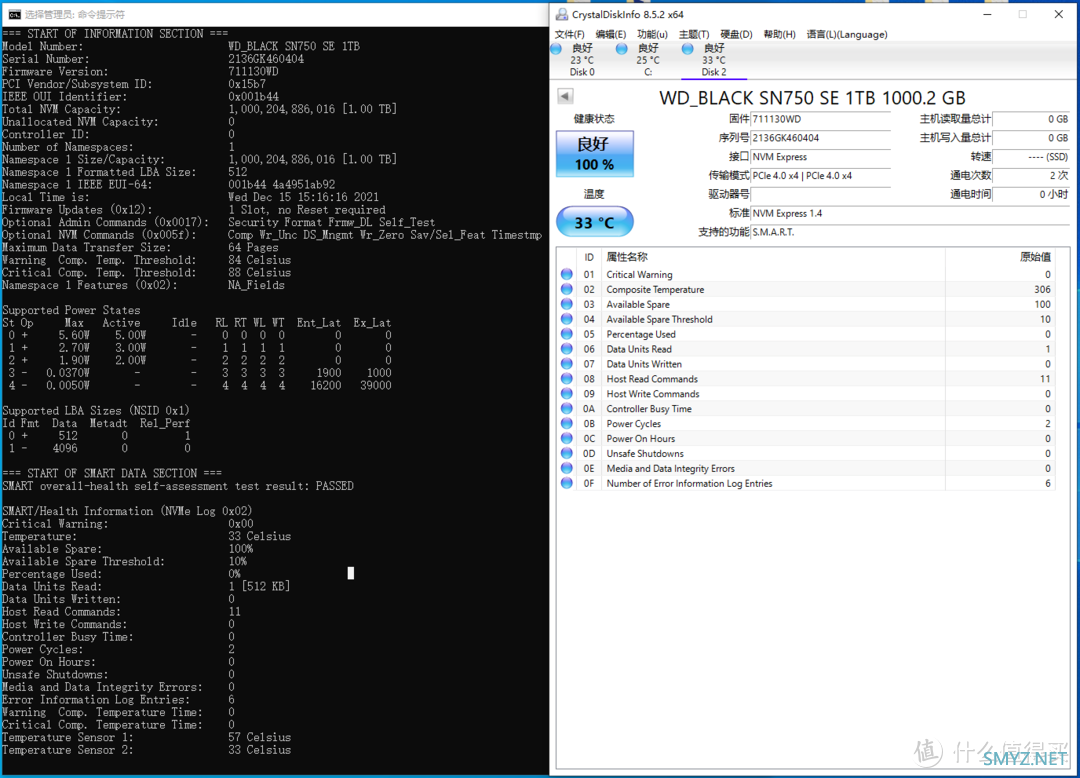Click the status orb for Host Read Commands
Screen dimensions: 1080x778
click(566, 379)
